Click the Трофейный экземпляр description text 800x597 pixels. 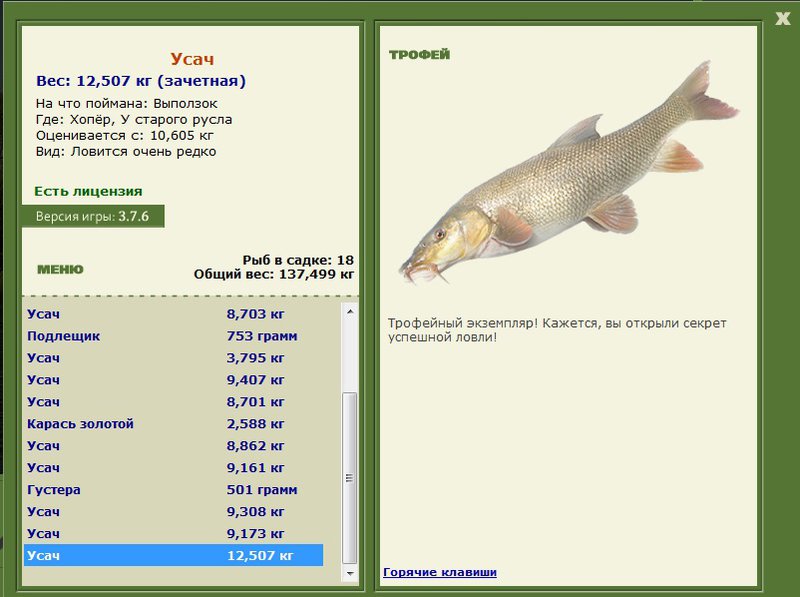[557, 330]
